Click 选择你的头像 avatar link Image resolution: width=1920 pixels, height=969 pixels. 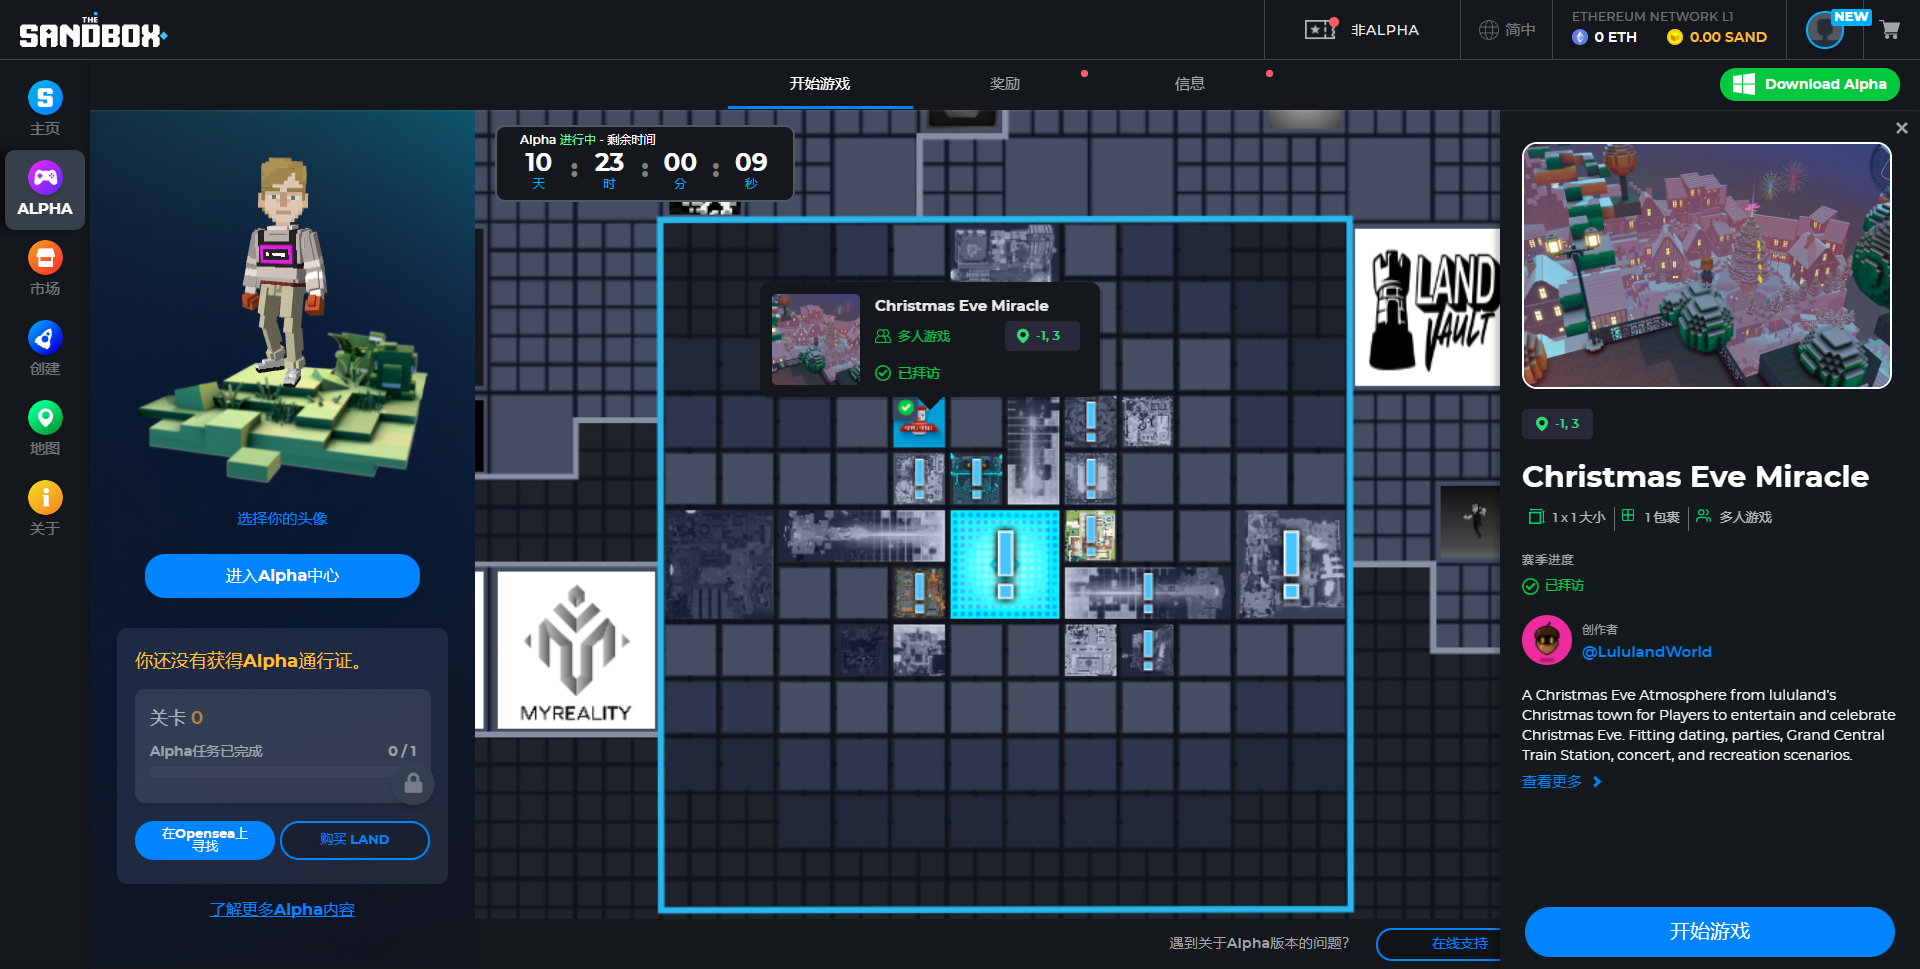click(282, 519)
